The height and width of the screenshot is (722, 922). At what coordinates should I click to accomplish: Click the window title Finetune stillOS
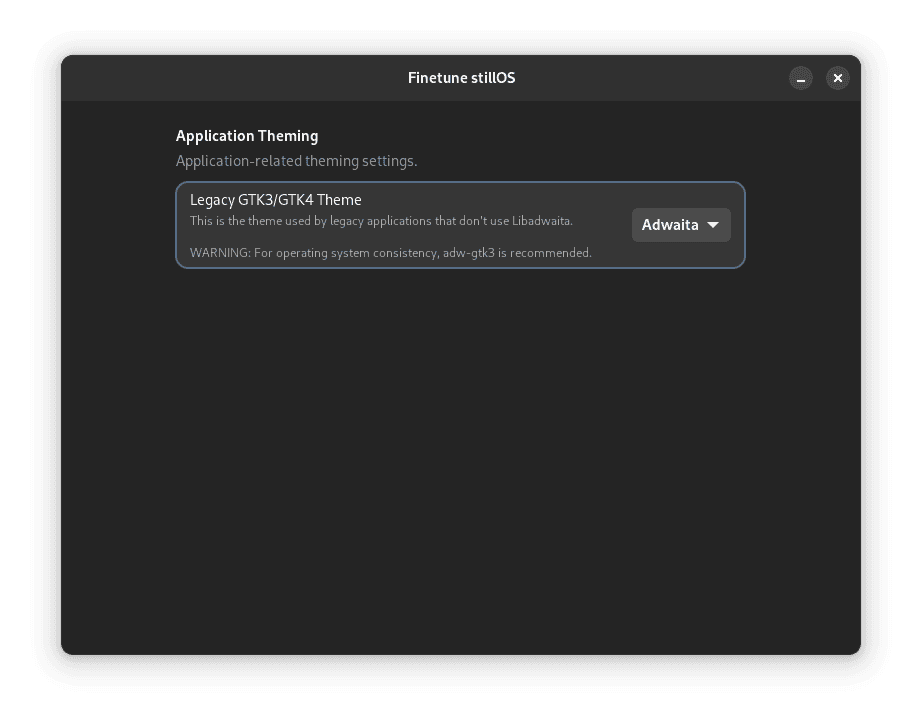[461, 78]
